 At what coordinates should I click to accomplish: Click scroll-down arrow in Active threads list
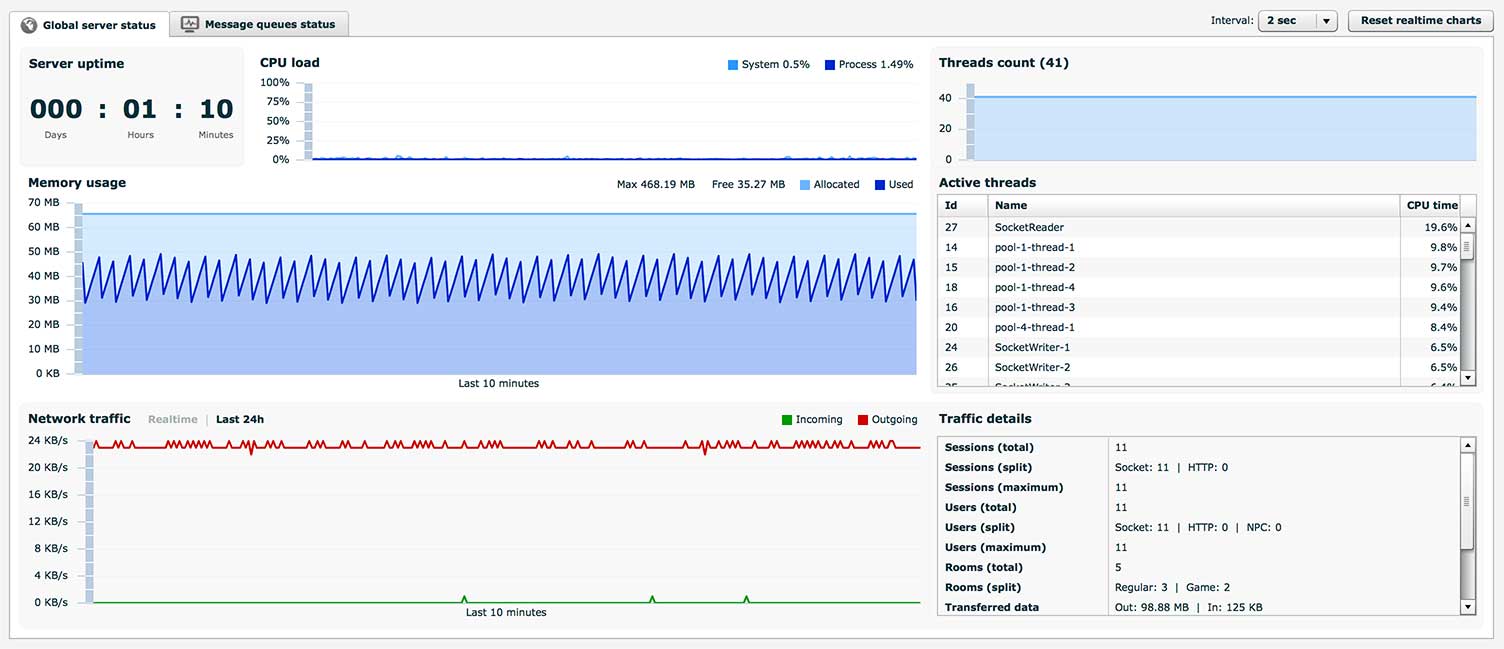(x=1468, y=378)
